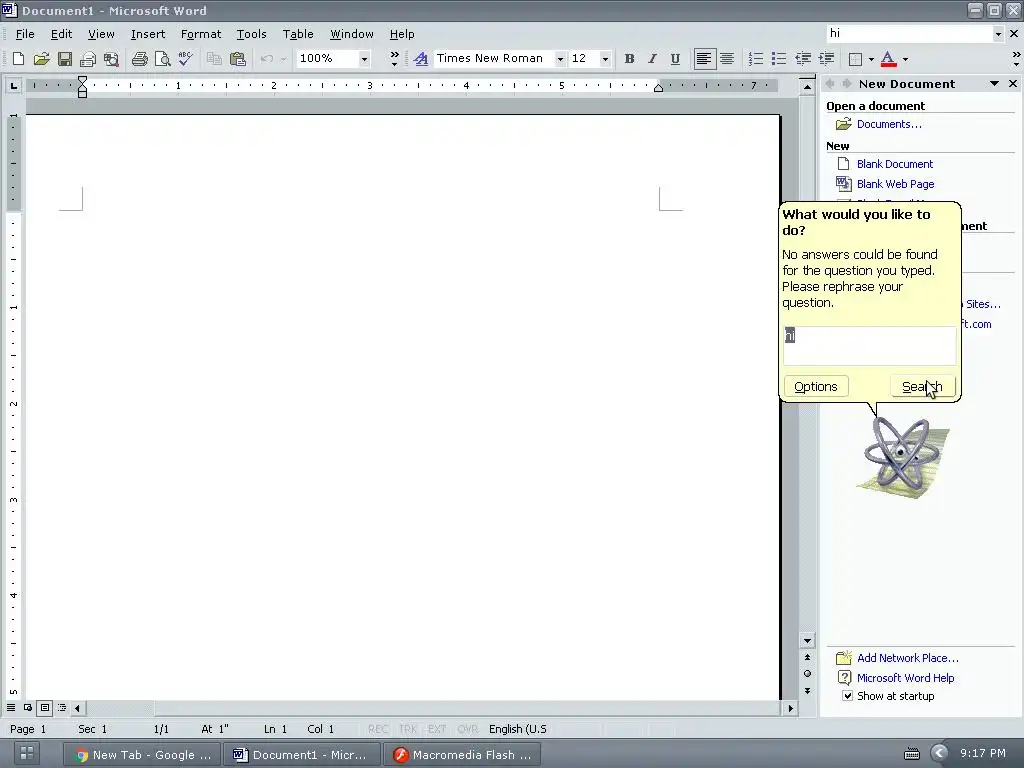Print the document using printer icon

pos(139,59)
